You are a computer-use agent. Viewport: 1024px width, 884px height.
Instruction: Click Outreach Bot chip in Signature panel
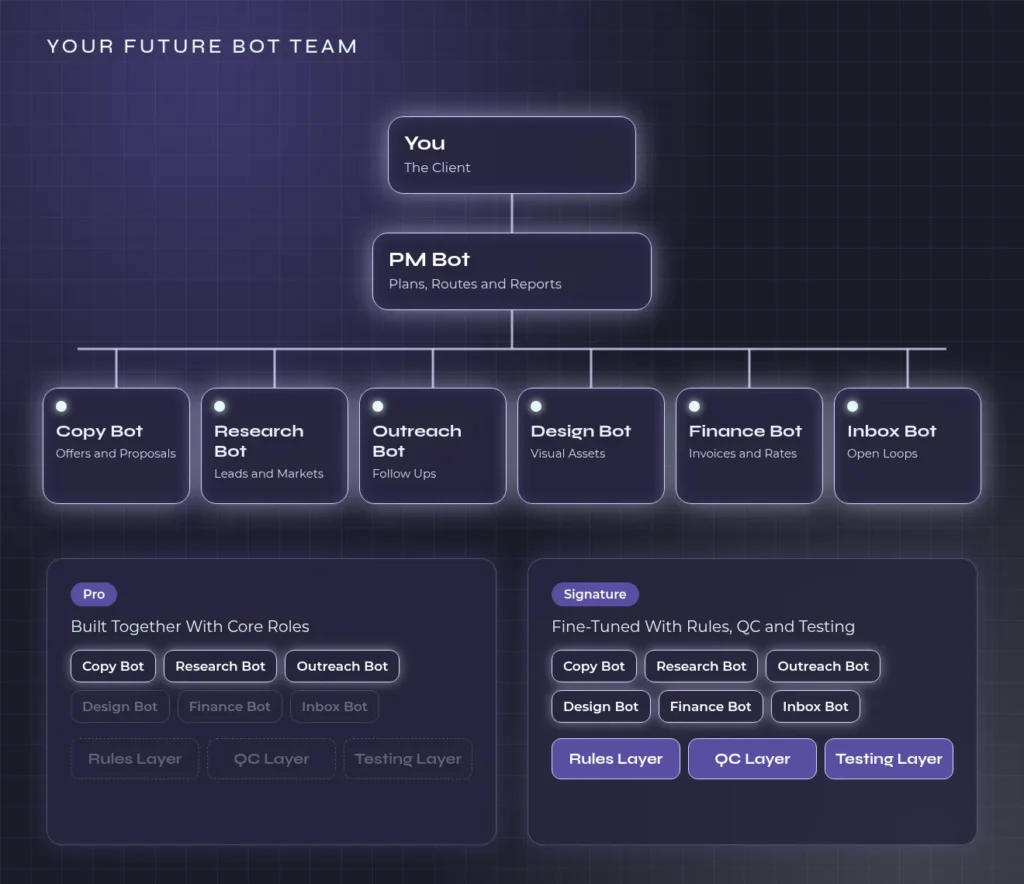point(823,666)
